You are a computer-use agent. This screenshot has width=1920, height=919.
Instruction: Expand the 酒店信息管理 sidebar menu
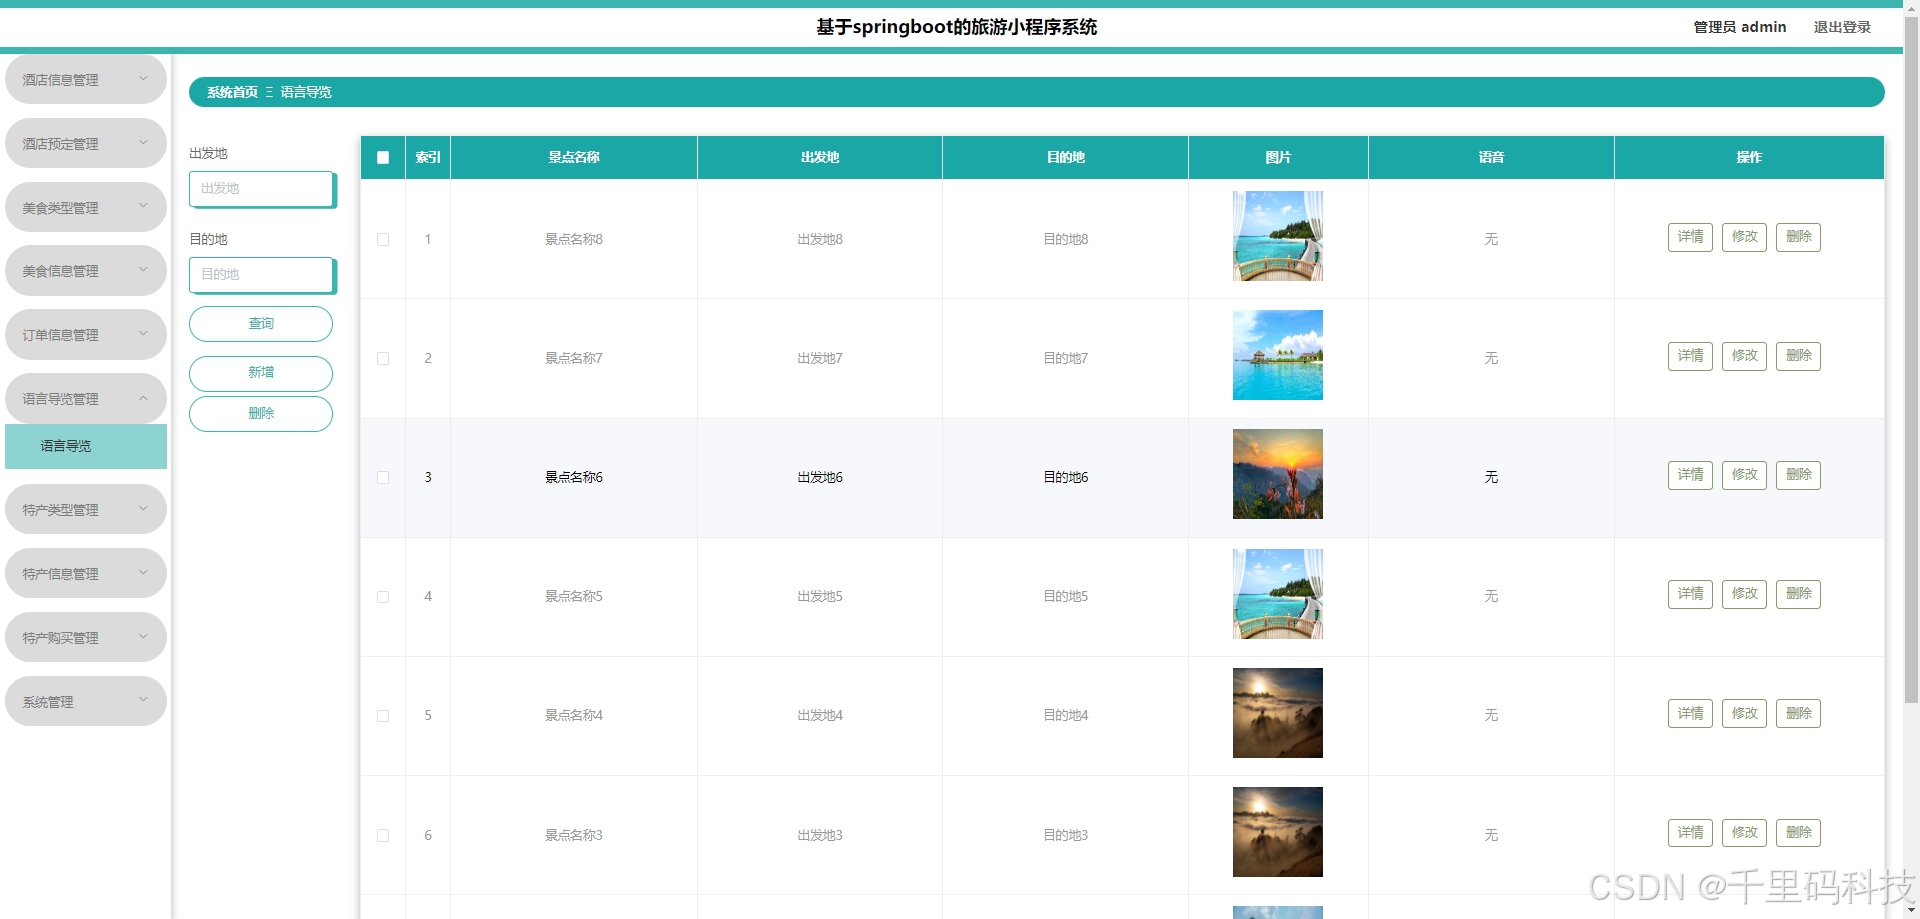point(86,79)
